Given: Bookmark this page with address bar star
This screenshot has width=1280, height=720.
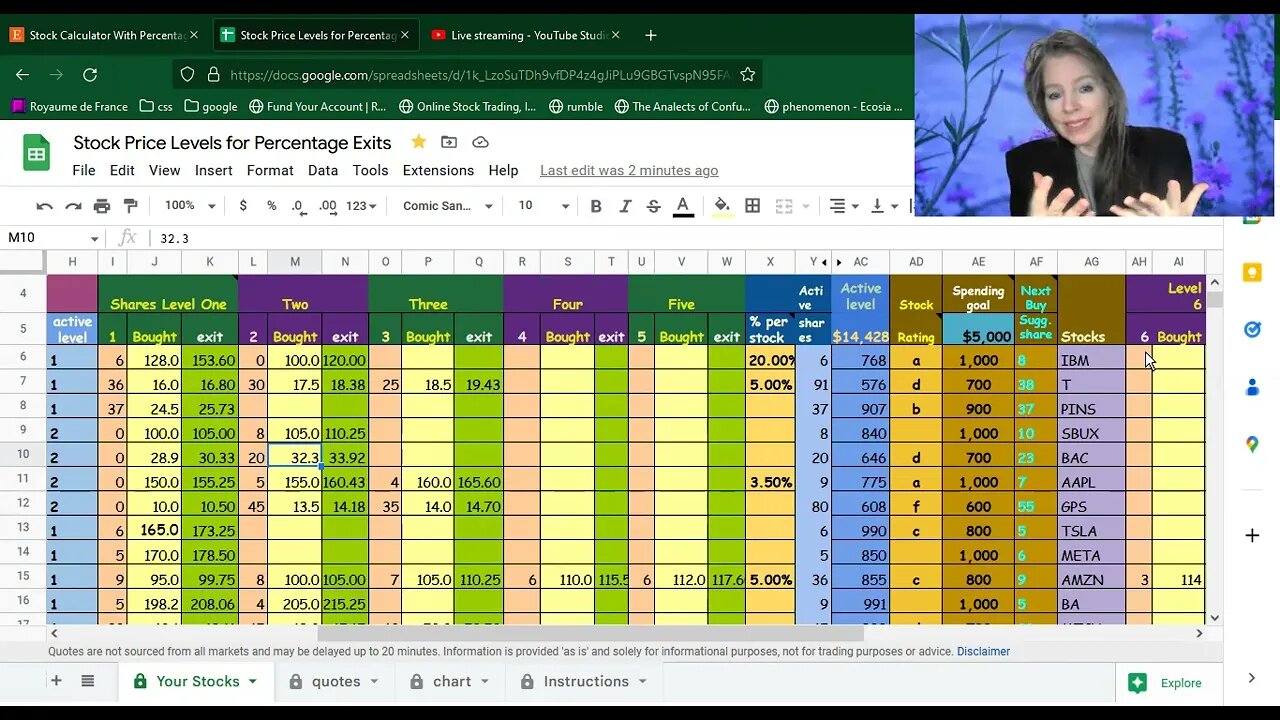Looking at the screenshot, I should coord(747,74).
